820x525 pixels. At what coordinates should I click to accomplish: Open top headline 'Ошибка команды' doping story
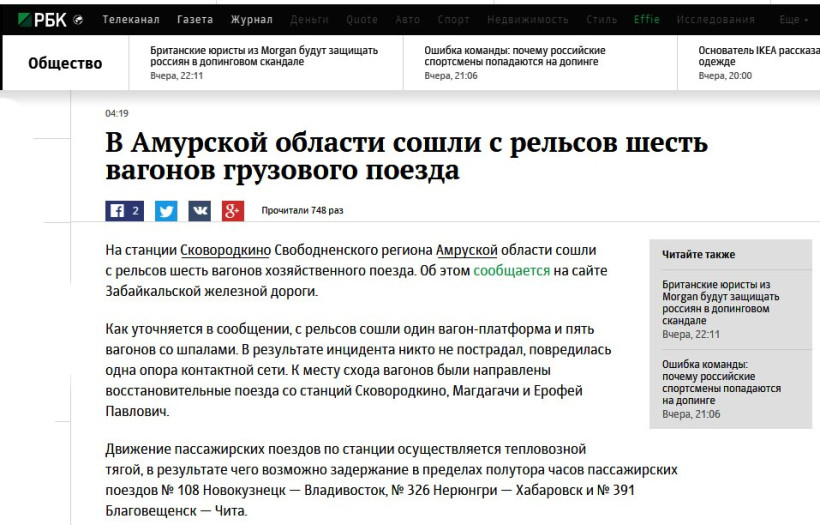[514, 56]
